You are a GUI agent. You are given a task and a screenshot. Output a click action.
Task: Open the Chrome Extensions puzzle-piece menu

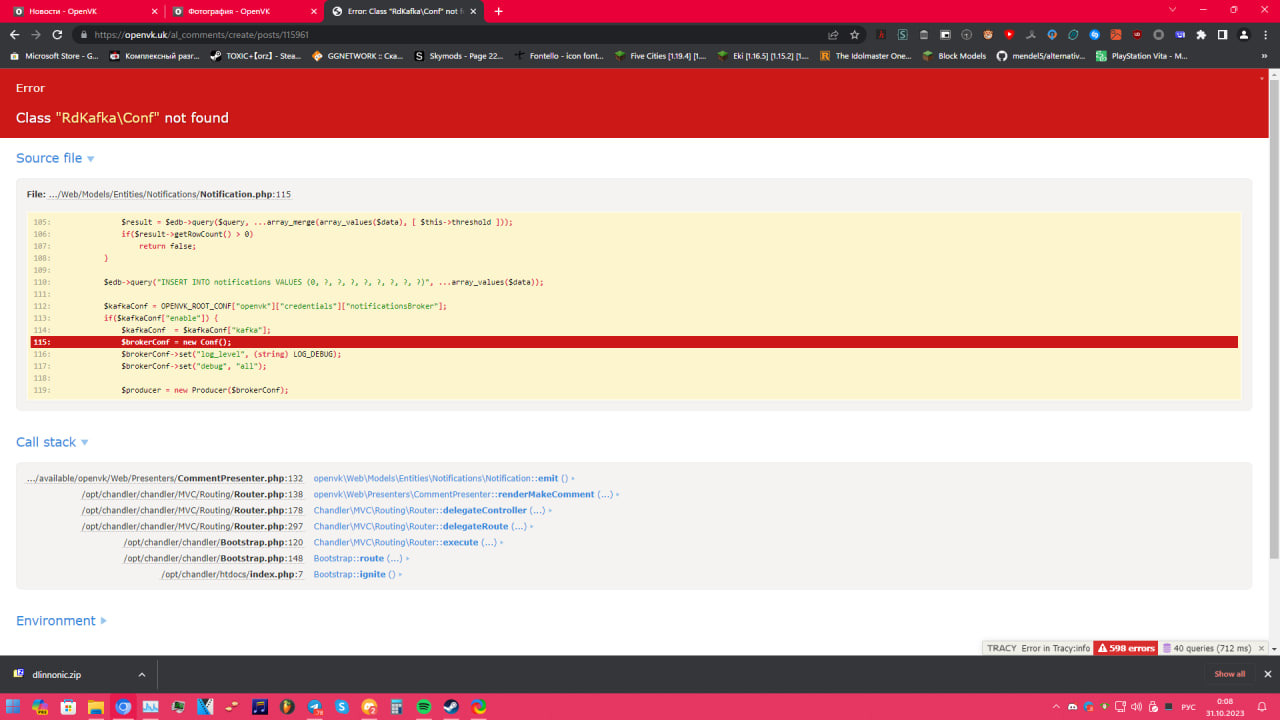coord(1201,34)
